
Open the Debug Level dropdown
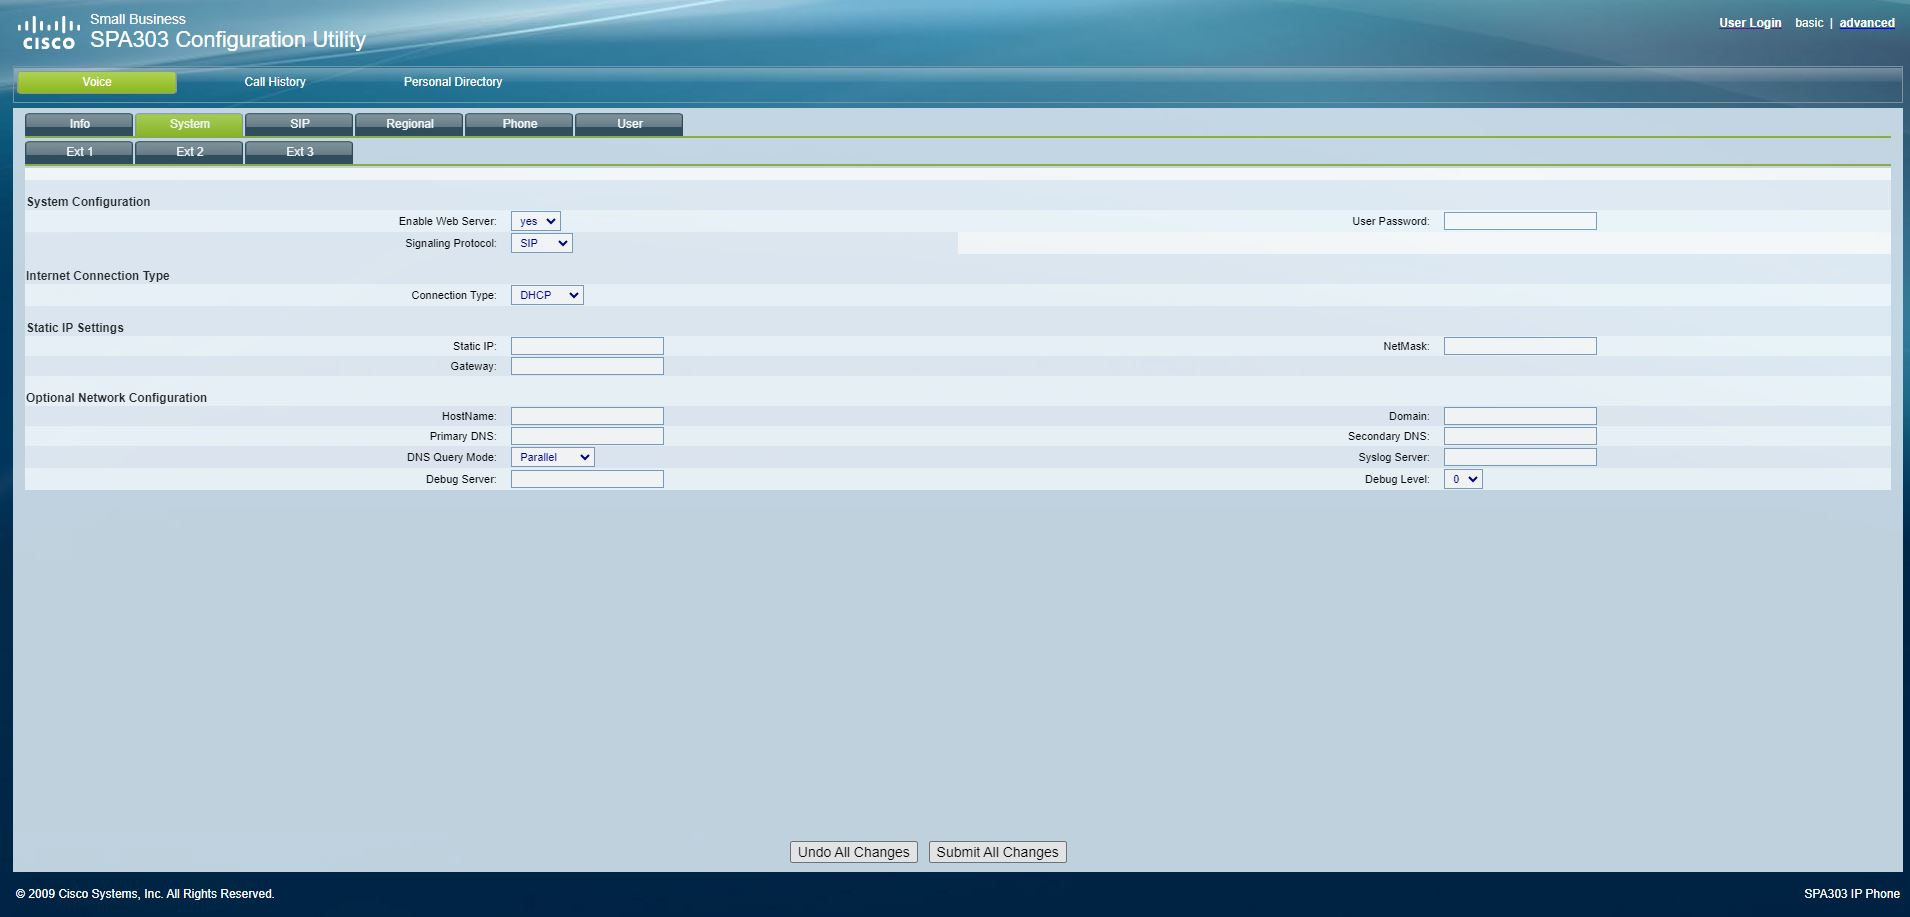coord(1462,479)
